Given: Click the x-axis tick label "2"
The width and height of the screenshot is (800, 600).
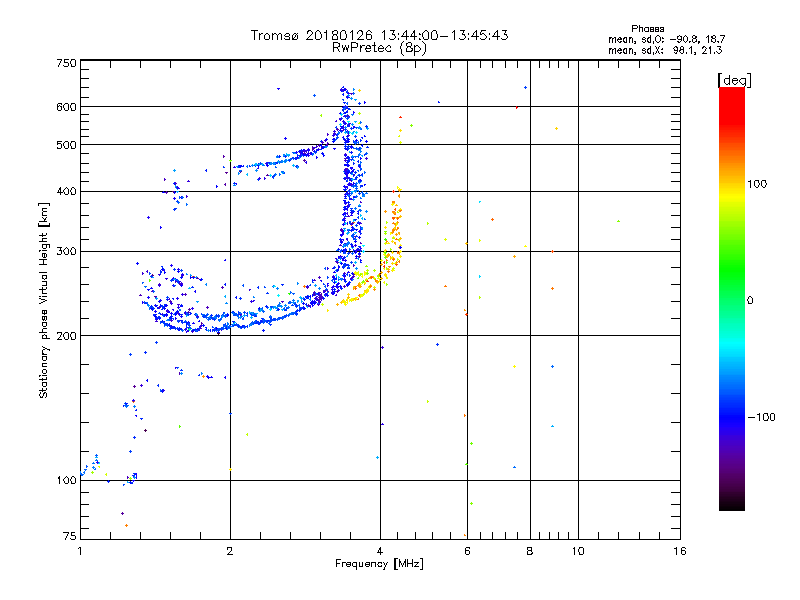Looking at the screenshot, I should point(230,551).
